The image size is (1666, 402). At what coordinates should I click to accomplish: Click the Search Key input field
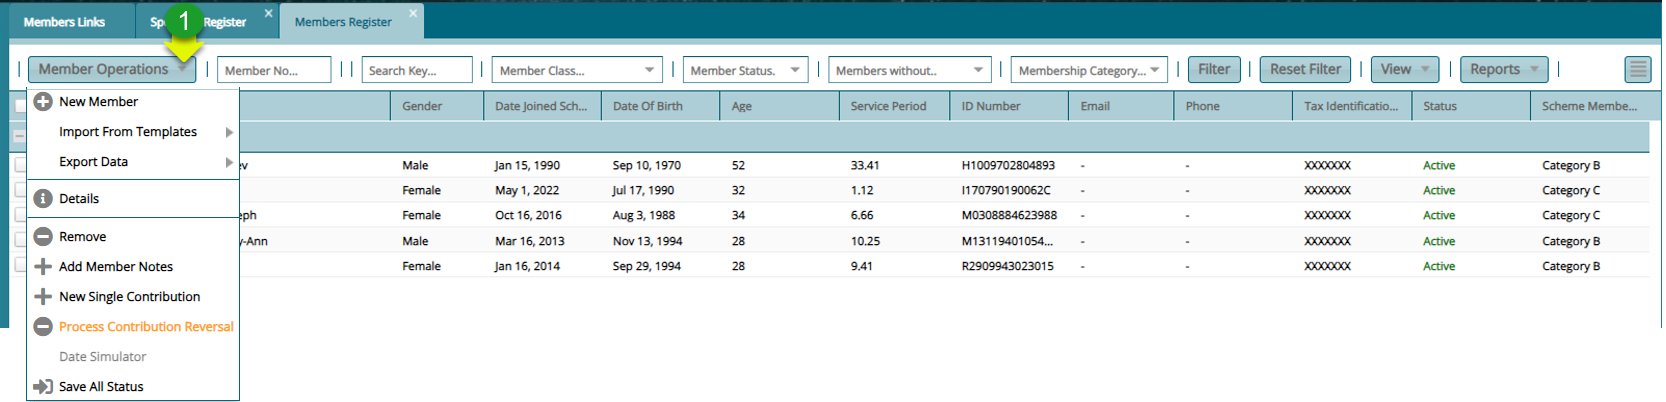click(x=417, y=70)
